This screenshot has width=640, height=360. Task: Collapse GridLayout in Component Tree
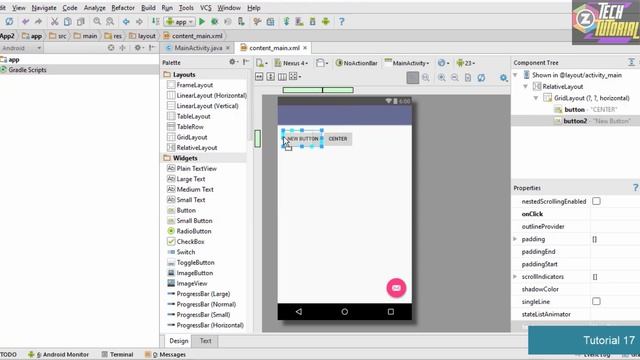[536, 98]
